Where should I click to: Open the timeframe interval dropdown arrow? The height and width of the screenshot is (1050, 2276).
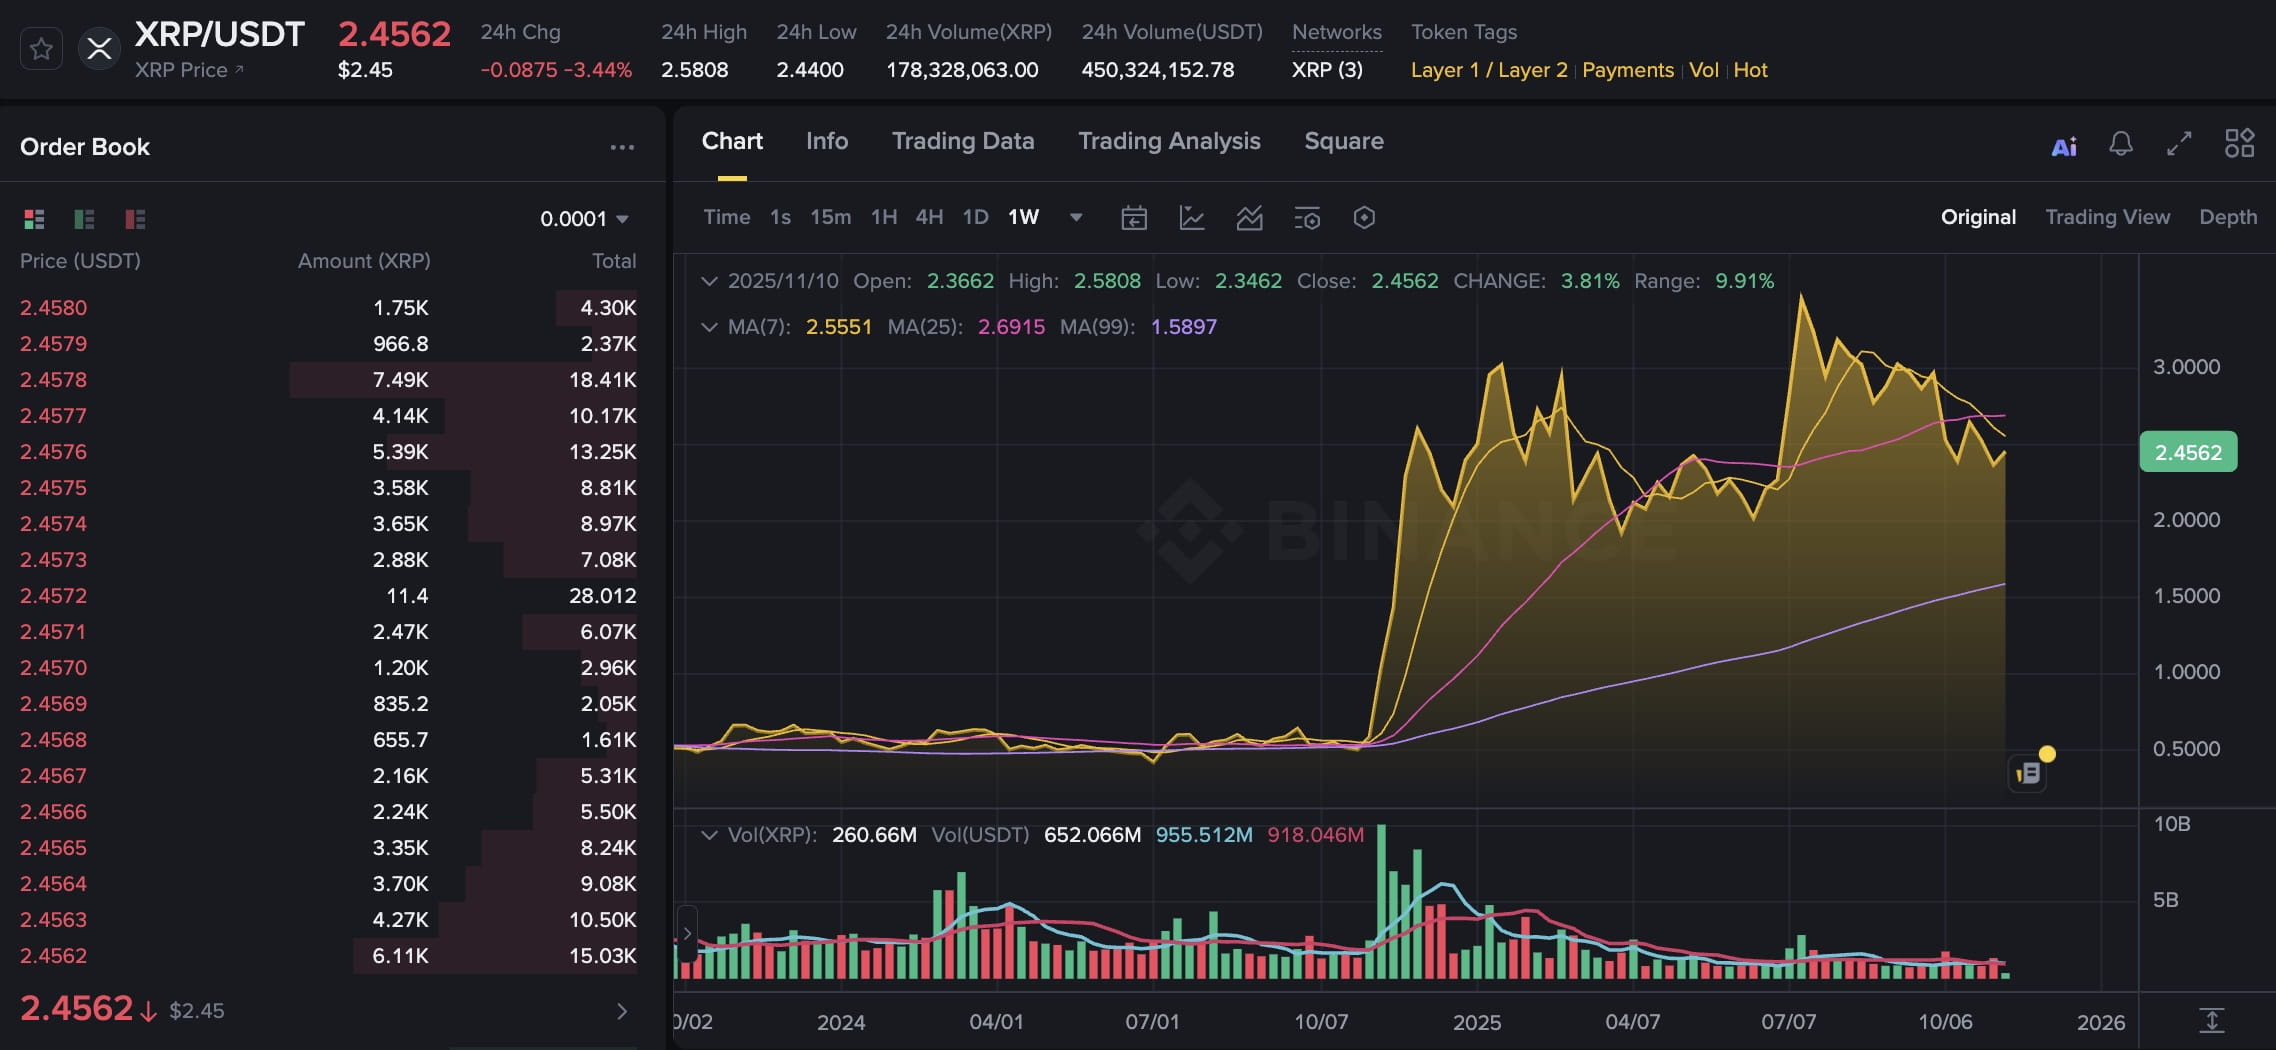pos(1075,217)
